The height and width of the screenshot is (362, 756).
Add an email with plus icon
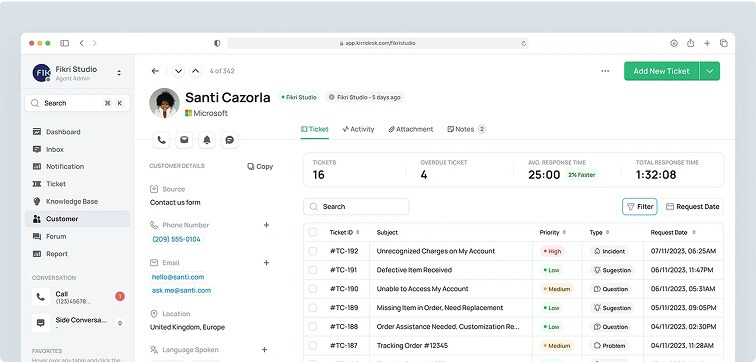coord(266,262)
